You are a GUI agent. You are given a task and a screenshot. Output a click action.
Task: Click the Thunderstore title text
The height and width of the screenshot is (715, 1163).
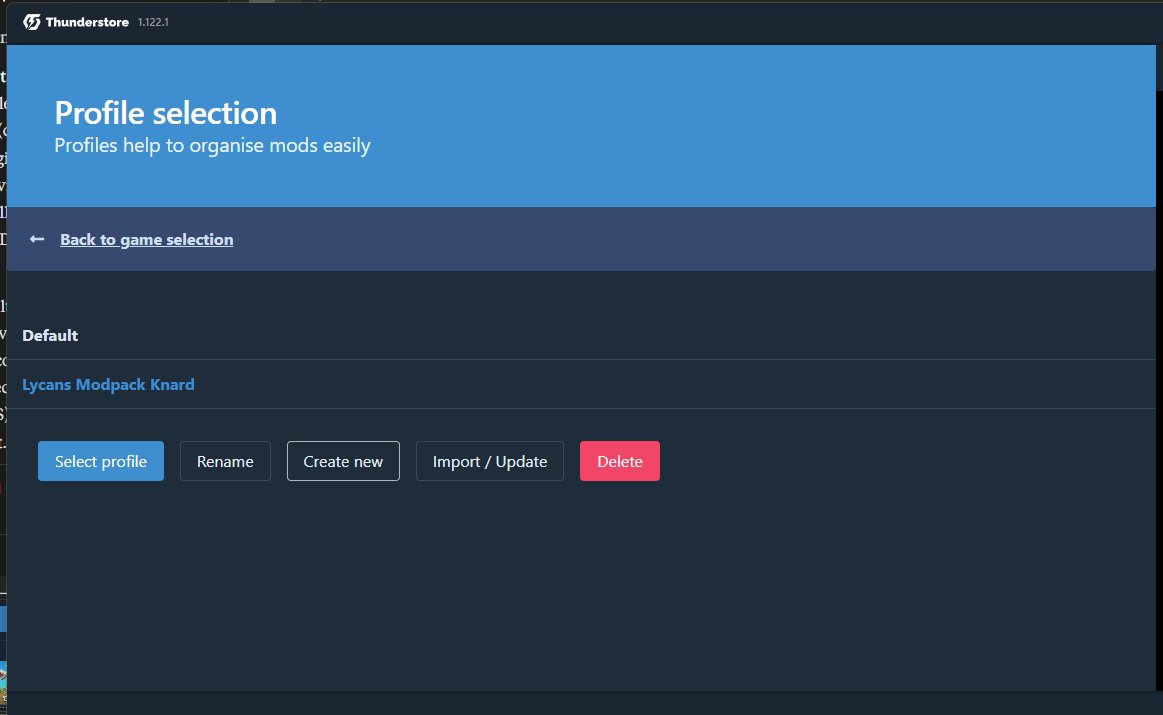[88, 22]
